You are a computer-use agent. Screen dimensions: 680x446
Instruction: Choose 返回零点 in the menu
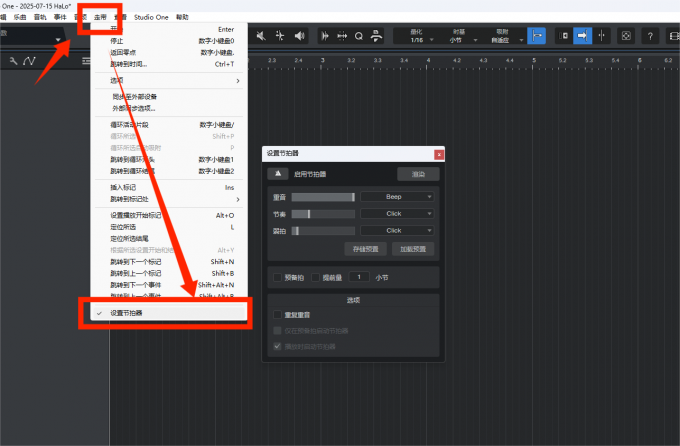point(169,52)
